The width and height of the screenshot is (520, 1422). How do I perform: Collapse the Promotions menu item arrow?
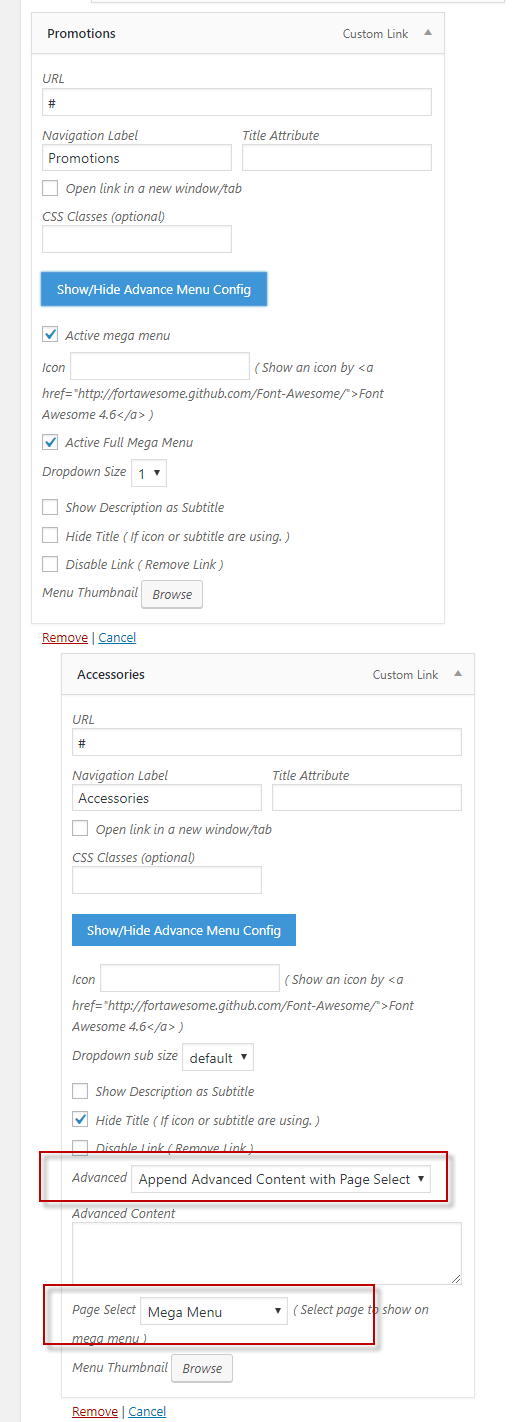[428, 33]
